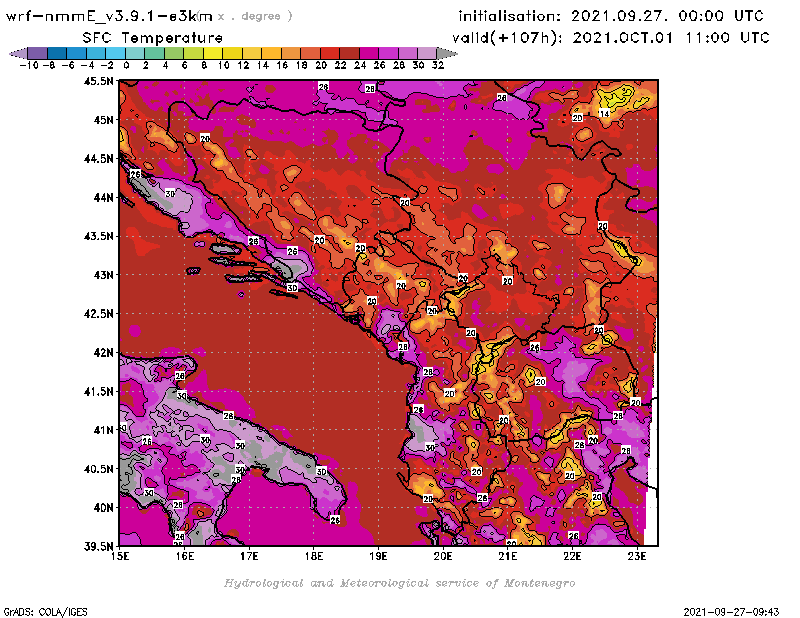Click the green legend swatch between 2 and 4
Screen dimensions: 800x618
click(154, 53)
